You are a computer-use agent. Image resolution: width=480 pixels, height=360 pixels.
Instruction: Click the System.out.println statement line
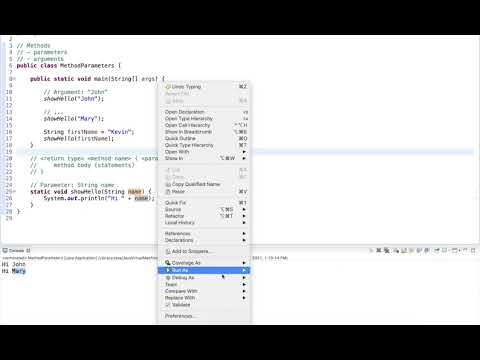pyautogui.click(x=99, y=198)
